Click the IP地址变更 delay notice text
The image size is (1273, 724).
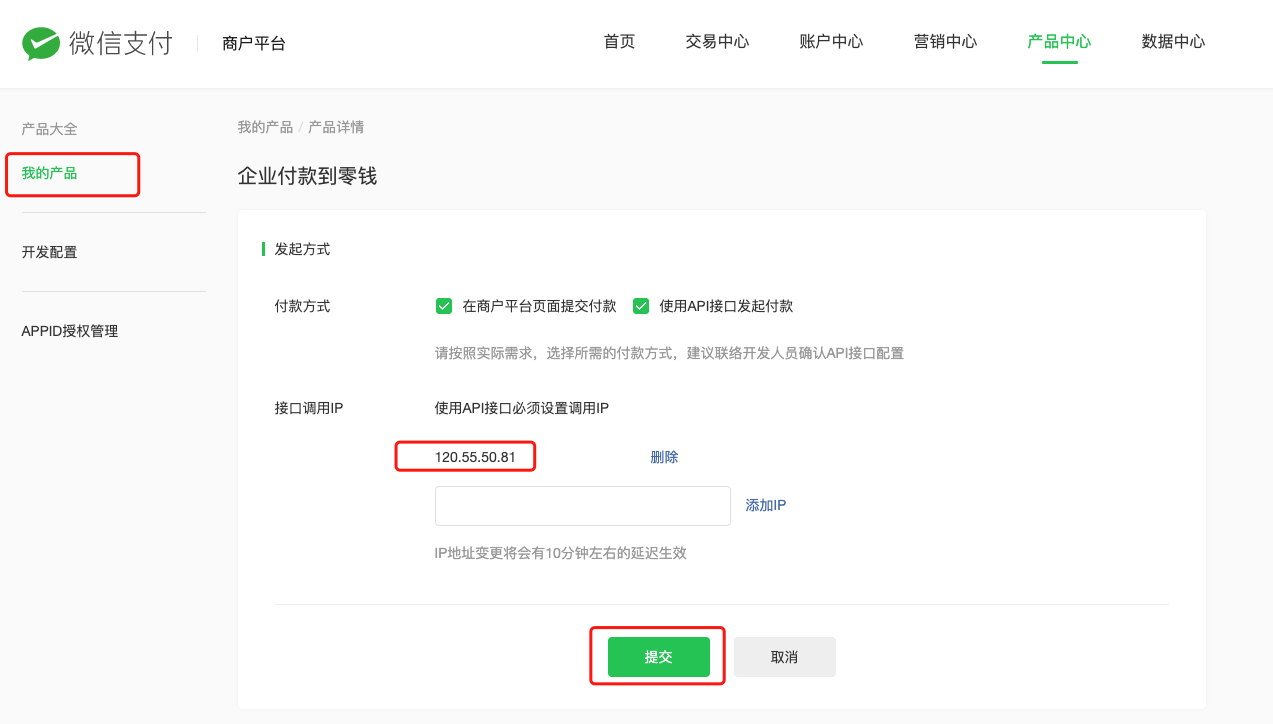(x=561, y=552)
